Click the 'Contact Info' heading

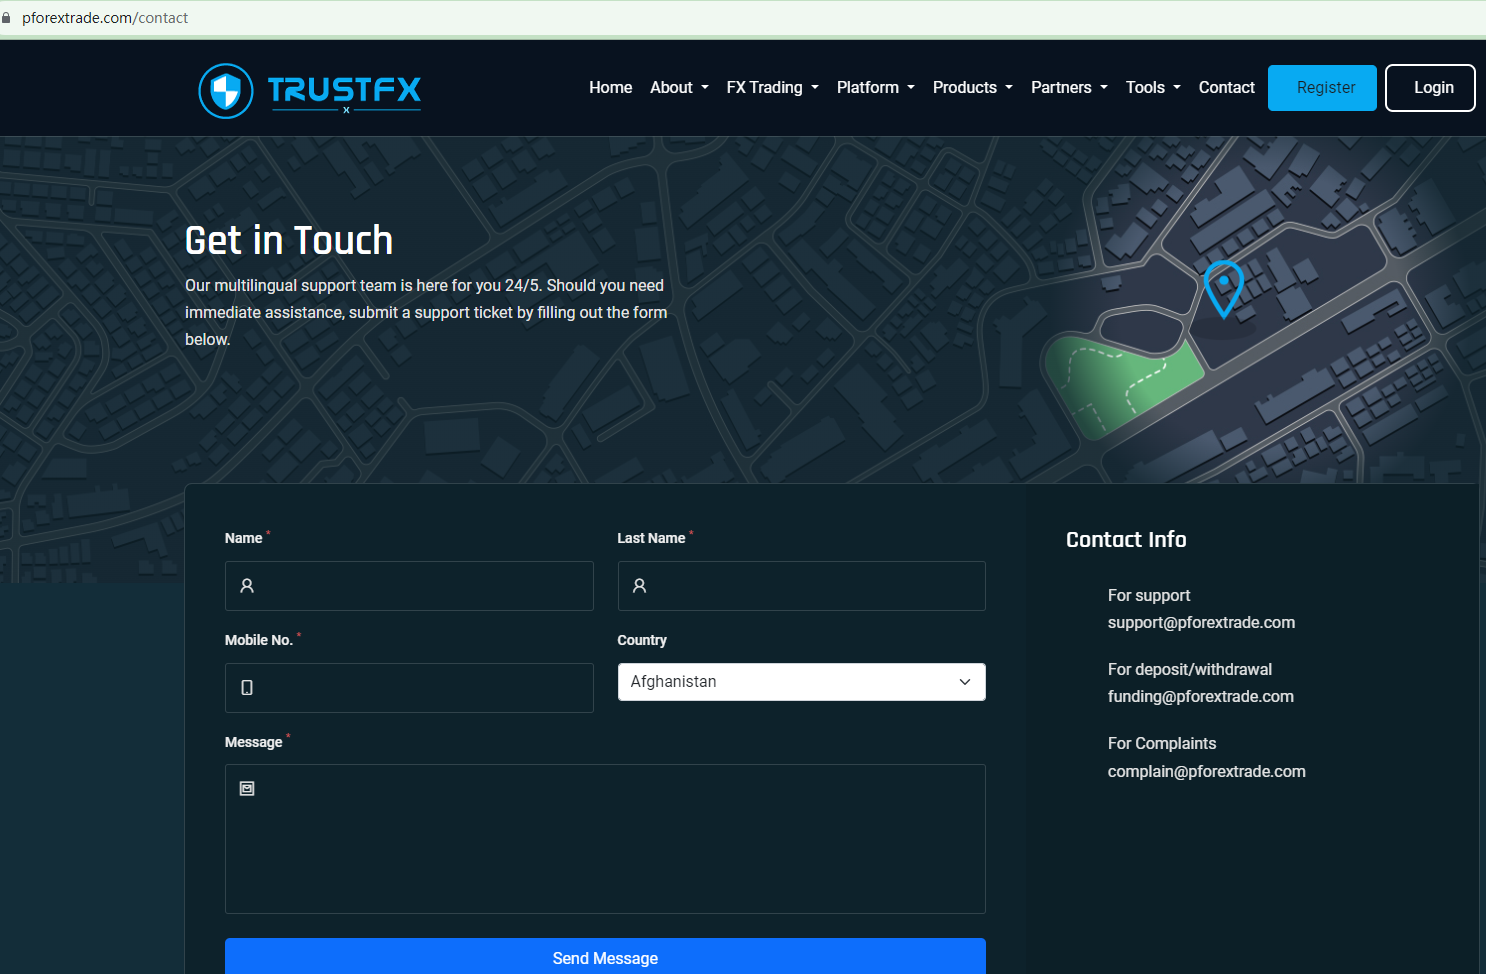coord(1126,540)
